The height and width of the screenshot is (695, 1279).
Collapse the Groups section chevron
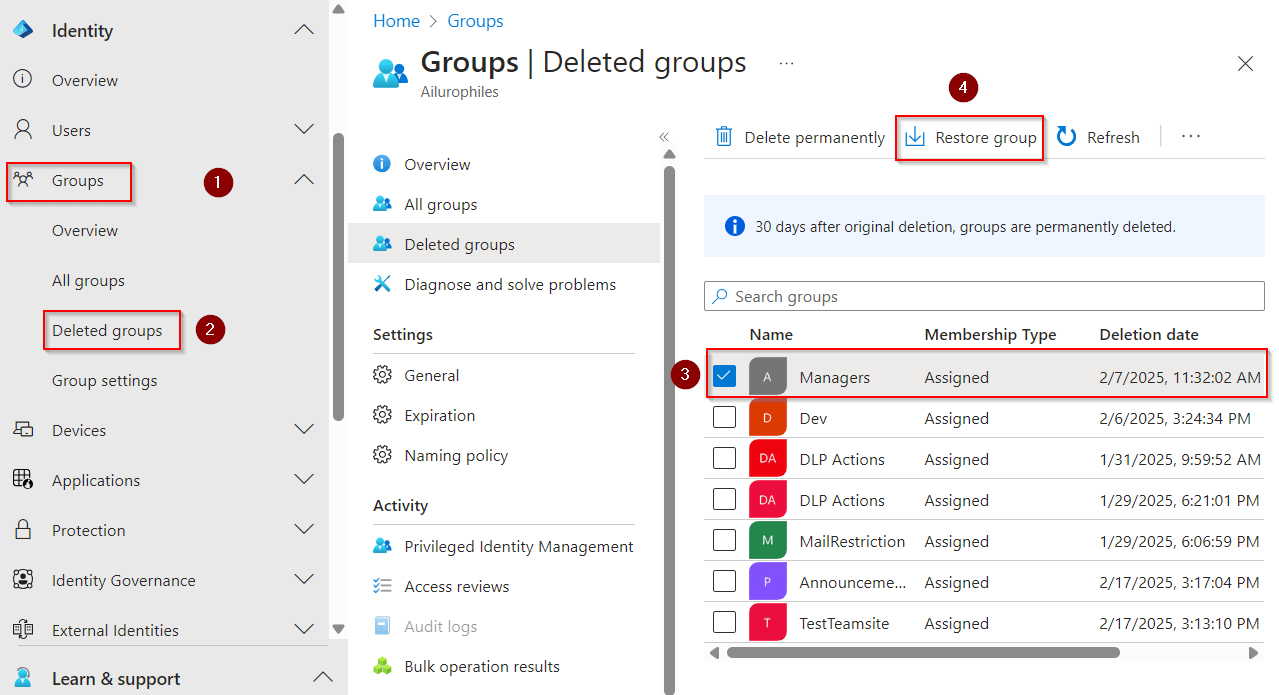(303, 180)
